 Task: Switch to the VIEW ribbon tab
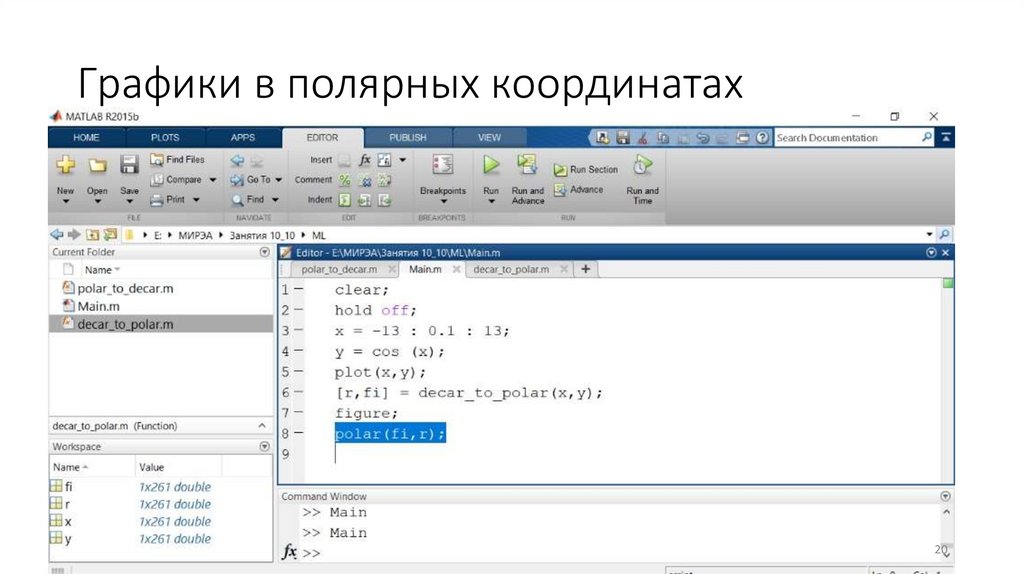click(x=489, y=138)
